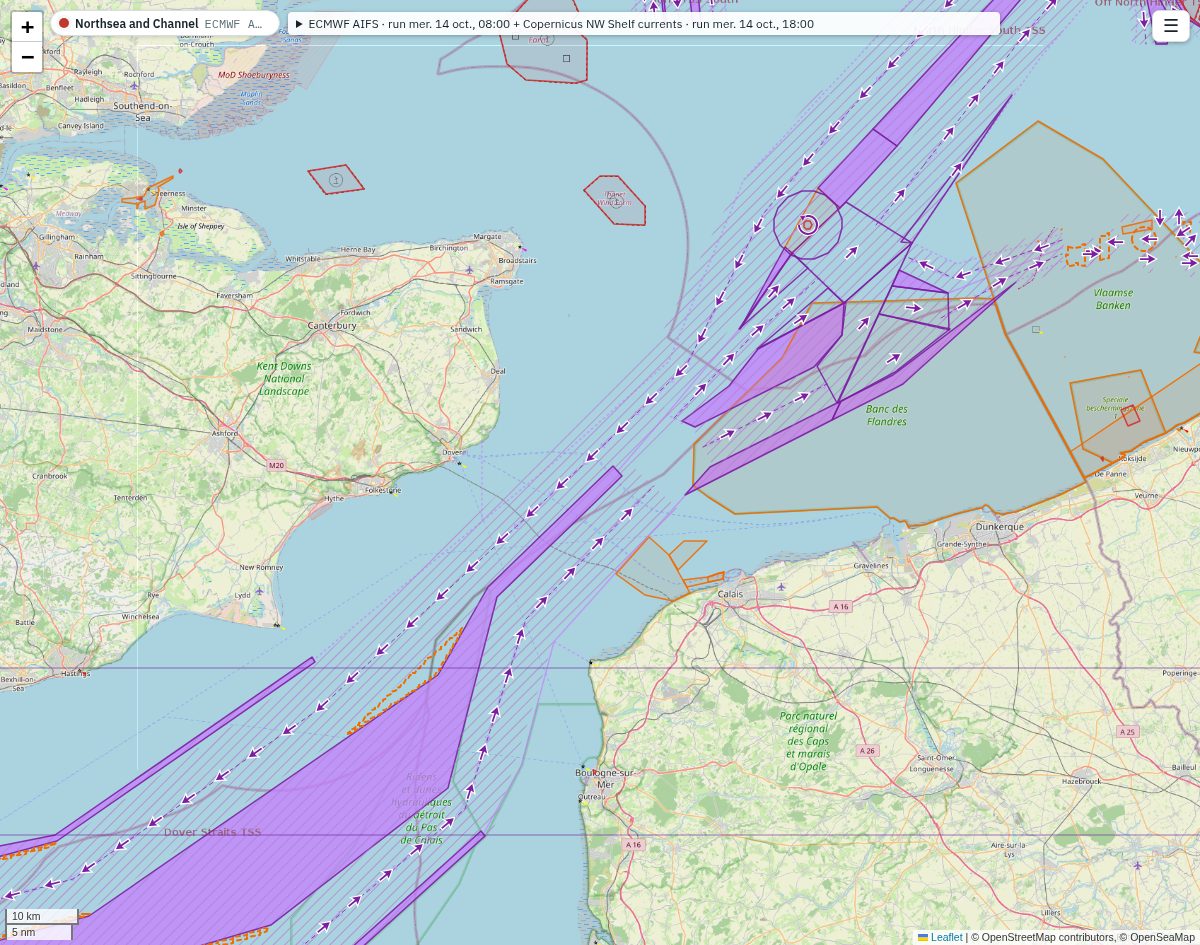Click the Deal town label

(x=498, y=371)
